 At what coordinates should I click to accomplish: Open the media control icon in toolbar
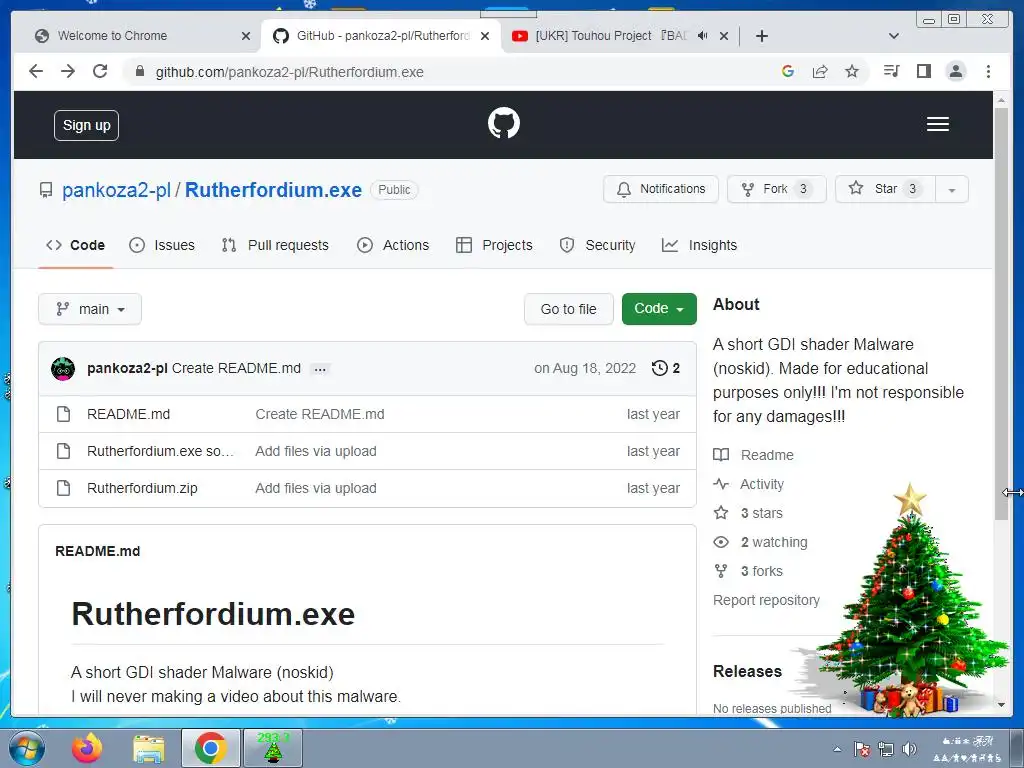891,71
